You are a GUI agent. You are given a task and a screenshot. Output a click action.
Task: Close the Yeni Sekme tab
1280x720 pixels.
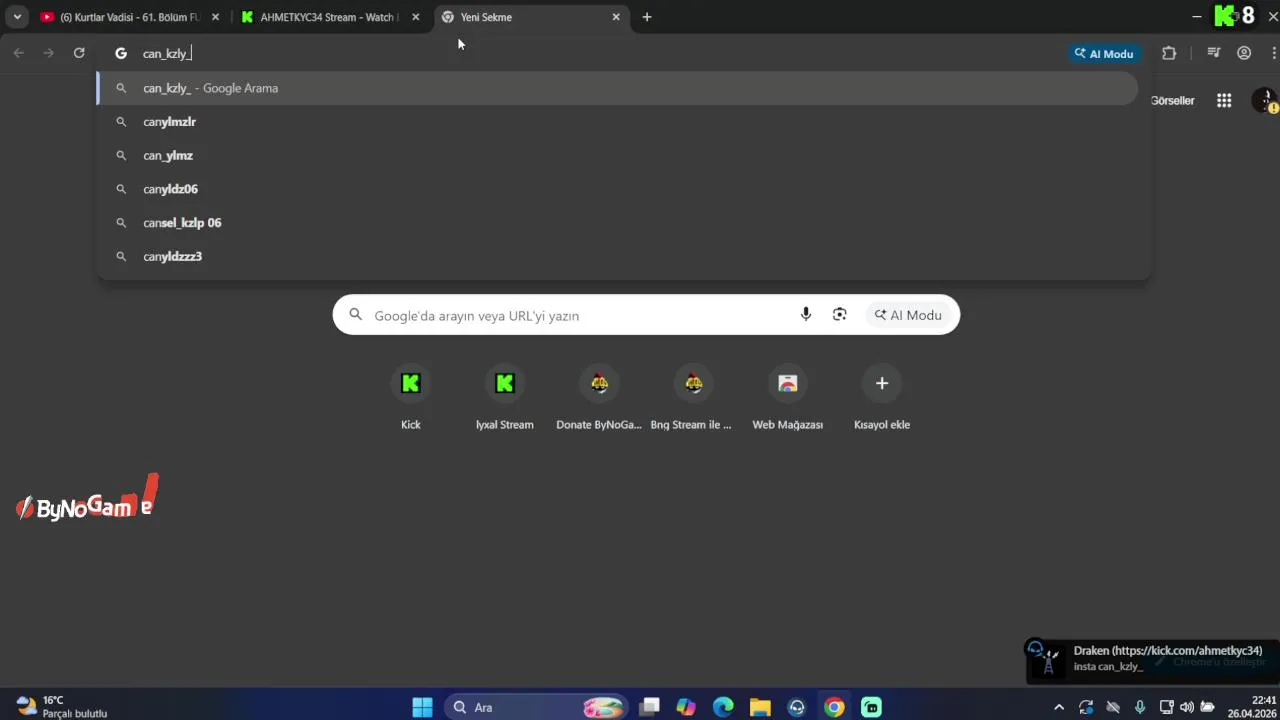[616, 17]
